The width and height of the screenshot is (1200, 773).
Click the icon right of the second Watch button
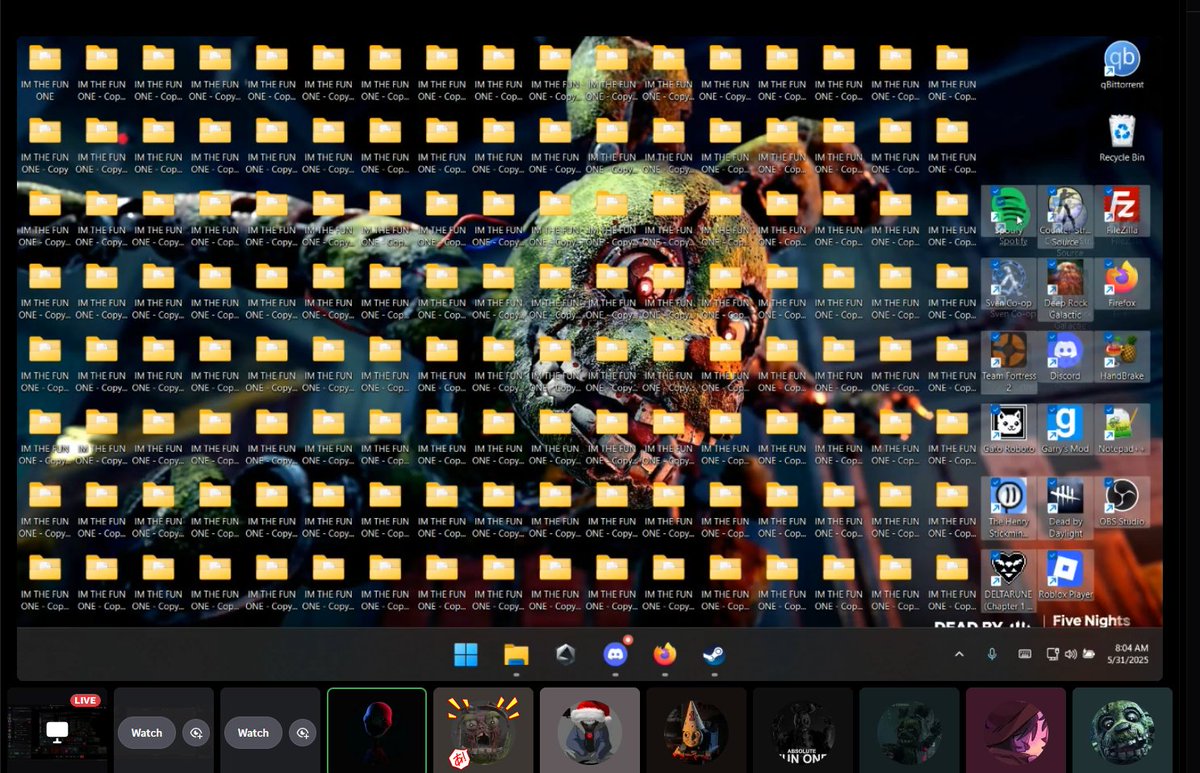(x=302, y=733)
